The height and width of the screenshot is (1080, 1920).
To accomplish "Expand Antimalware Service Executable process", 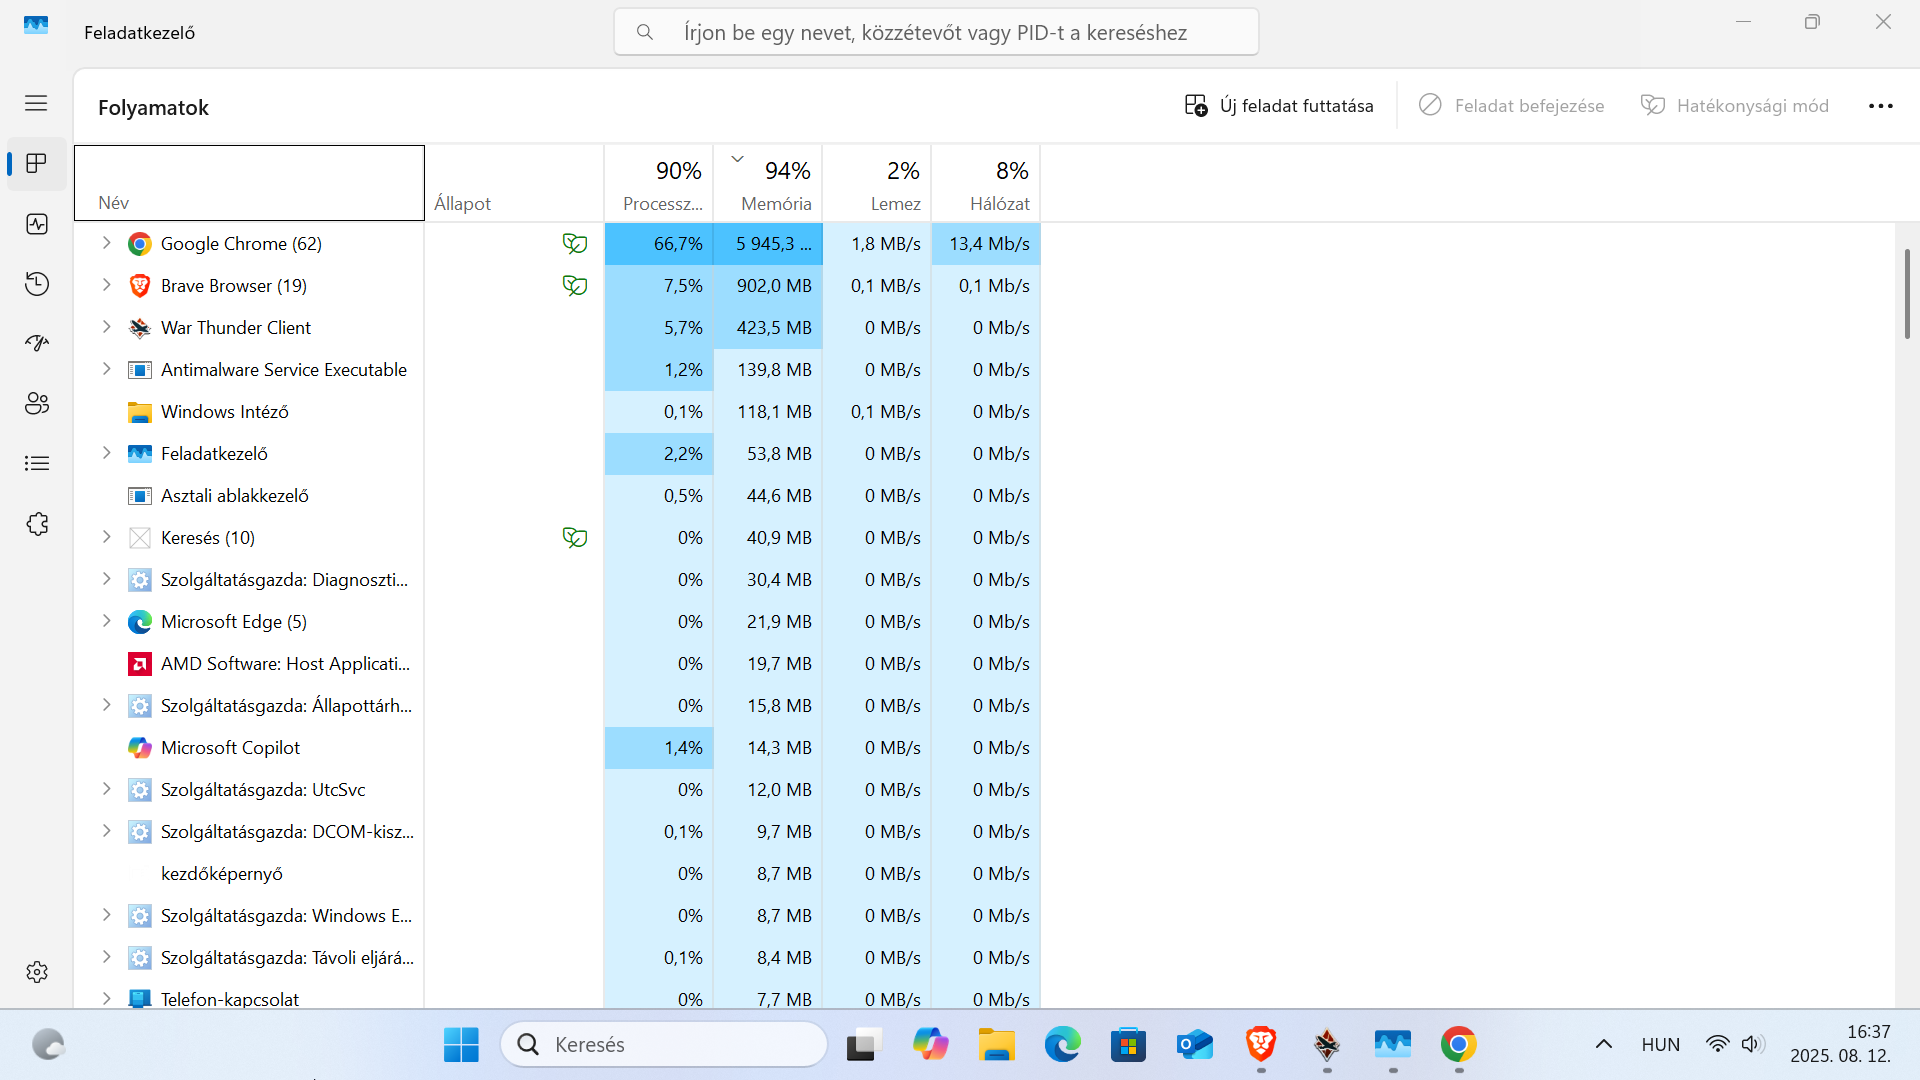I will pos(106,369).
